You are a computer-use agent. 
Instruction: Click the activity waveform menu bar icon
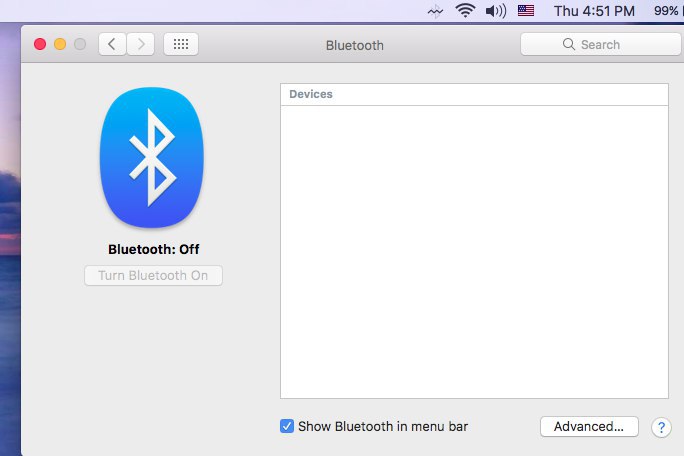pyautogui.click(x=435, y=12)
